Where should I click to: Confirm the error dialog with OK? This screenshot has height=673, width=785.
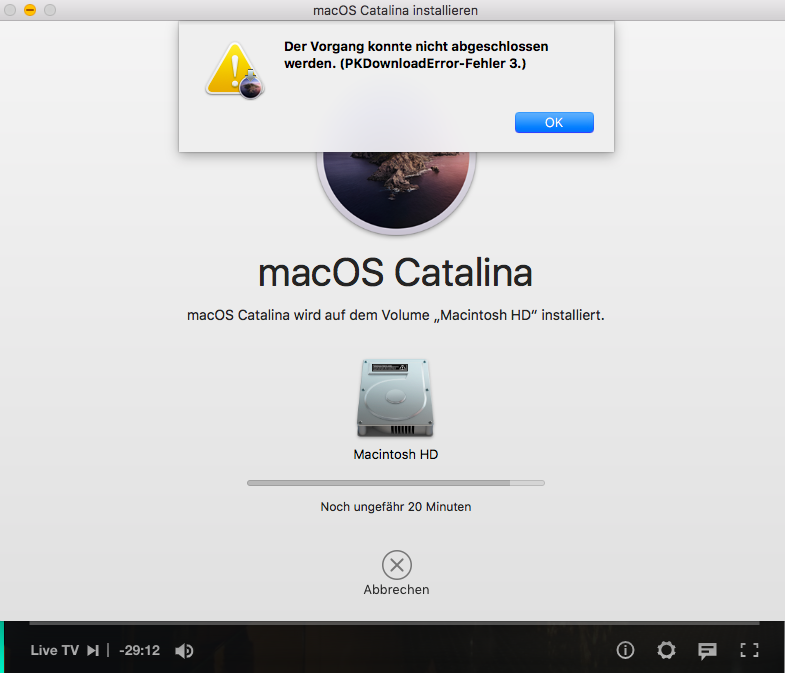point(554,123)
